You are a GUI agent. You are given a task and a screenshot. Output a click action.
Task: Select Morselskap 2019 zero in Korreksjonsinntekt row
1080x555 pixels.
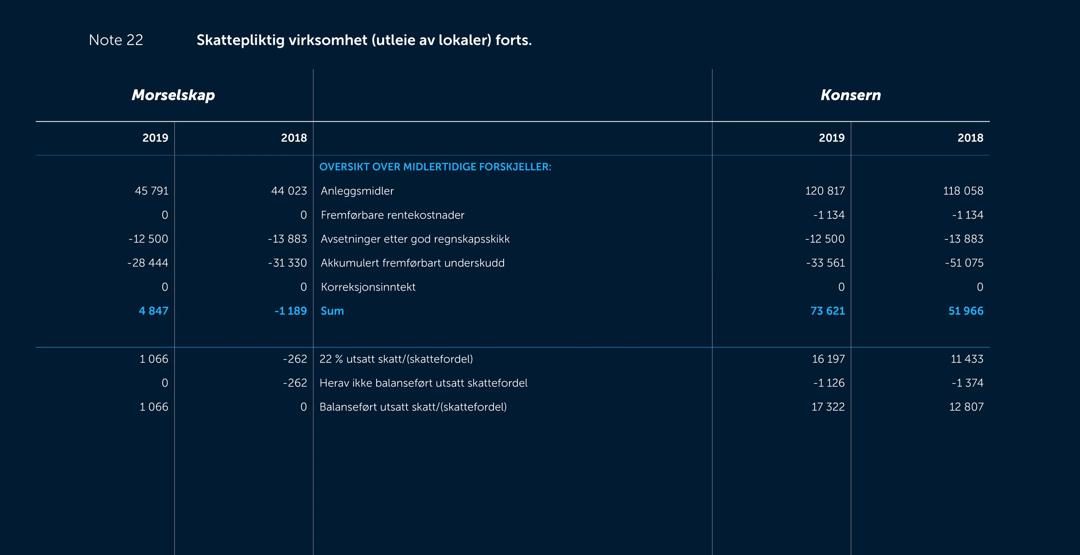pyautogui.click(x=165, y=287)
